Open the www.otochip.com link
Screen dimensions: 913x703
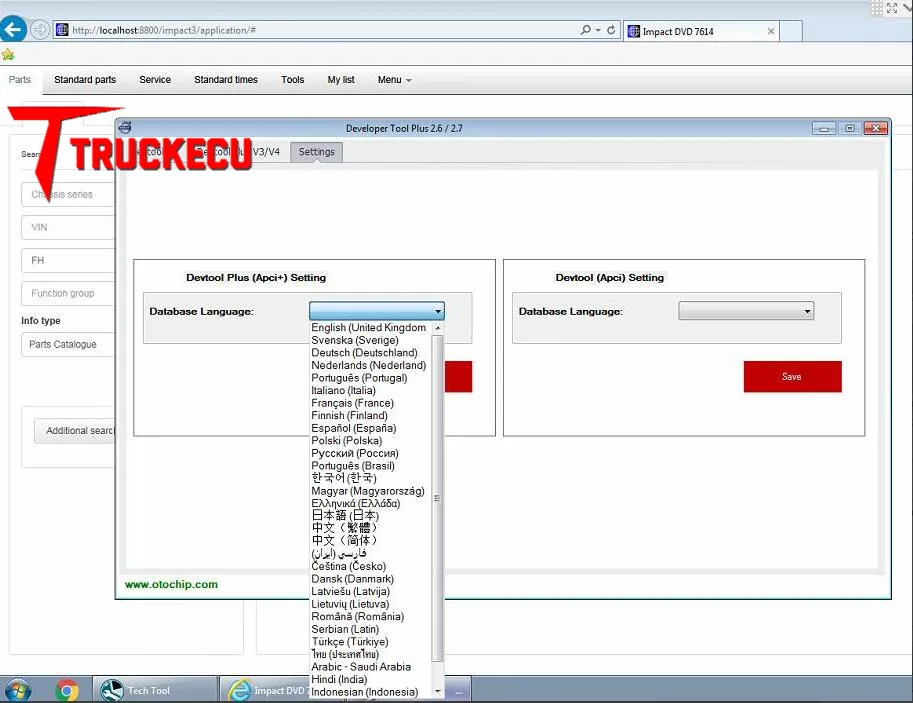[x=171, y=584]
